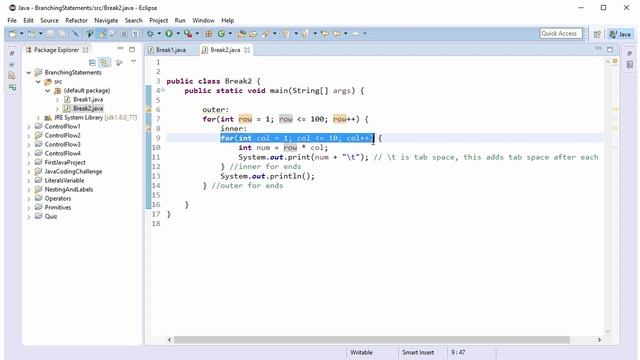Image resolution: width=640 pixels, height=360 pixels.
Task: Click the Save toolbar icon
Action: point(50,34)
